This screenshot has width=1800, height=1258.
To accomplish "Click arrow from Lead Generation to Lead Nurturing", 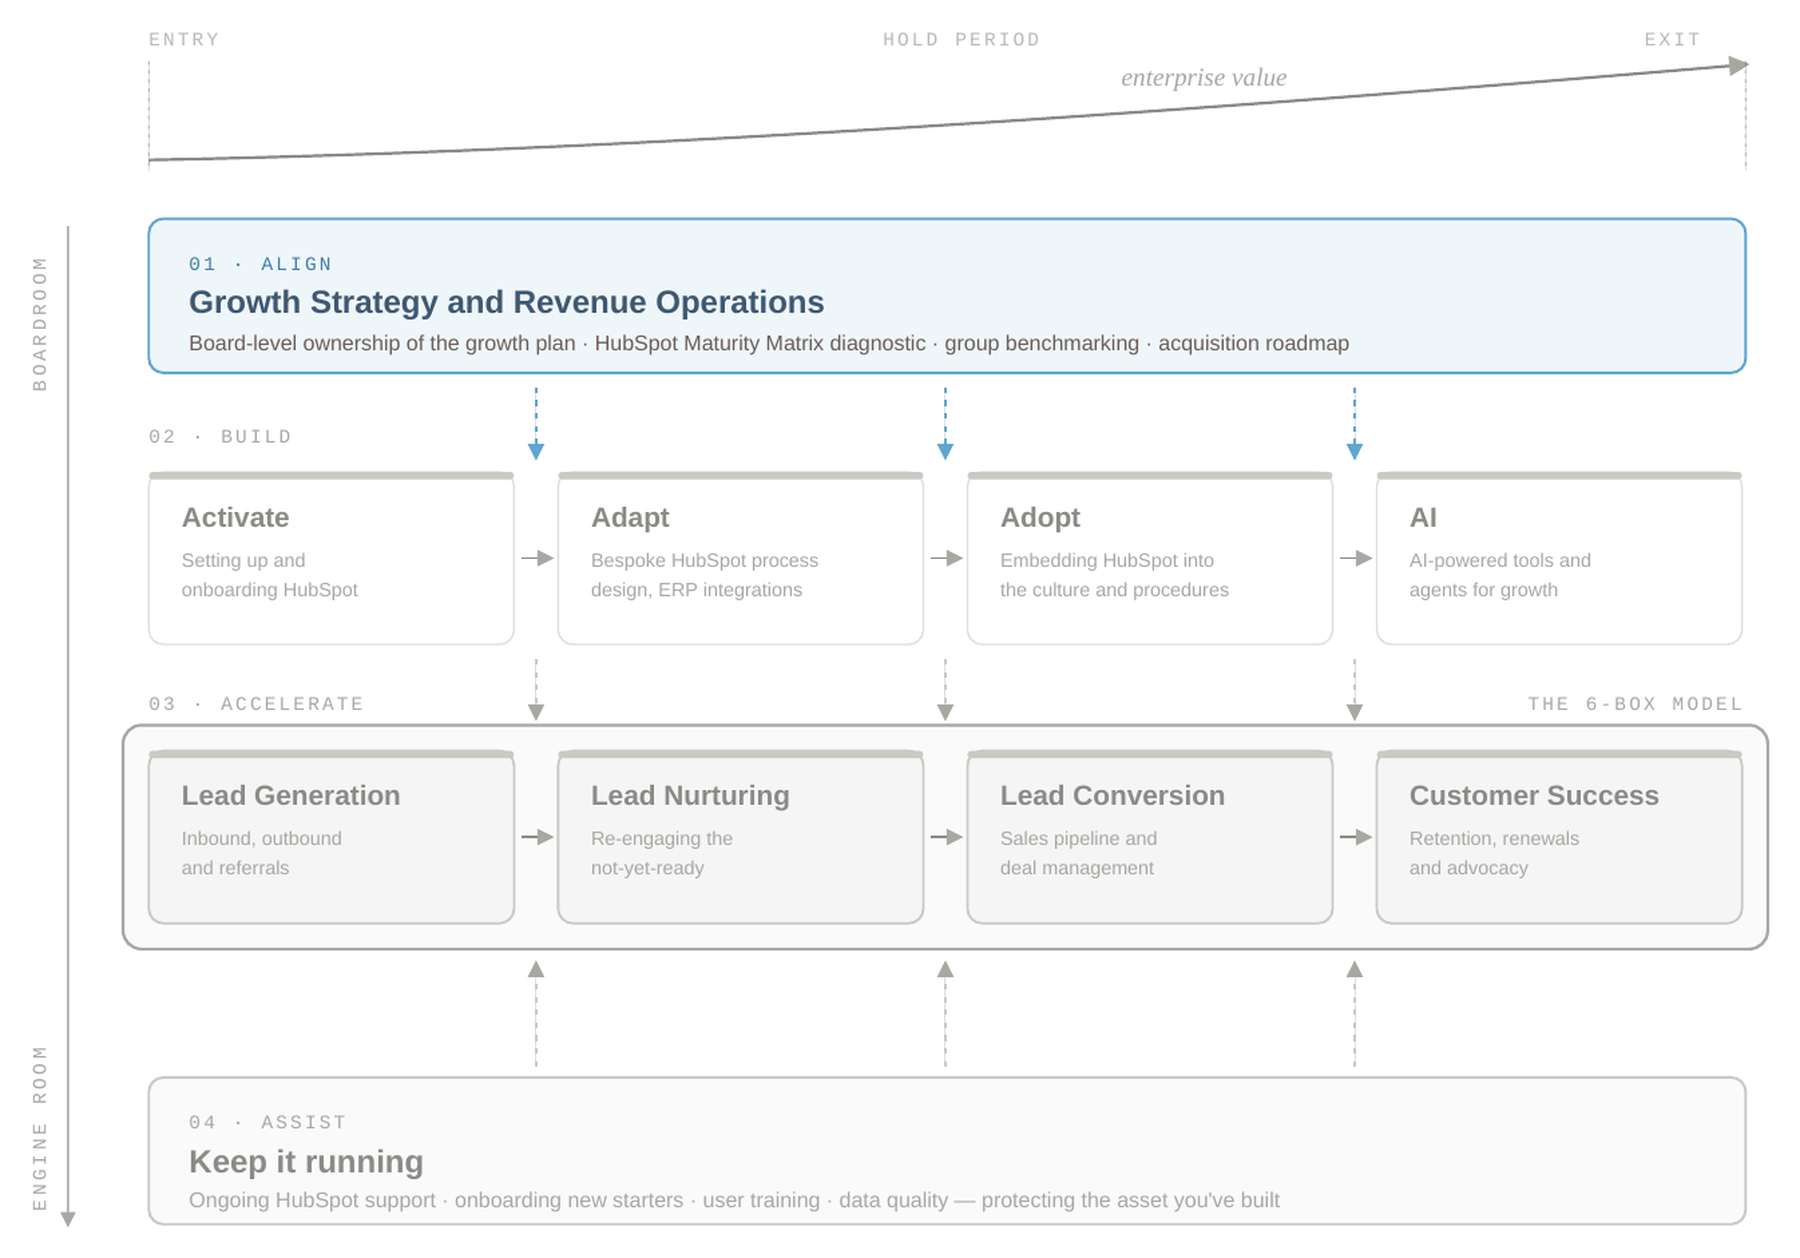I will pos(537,837).
